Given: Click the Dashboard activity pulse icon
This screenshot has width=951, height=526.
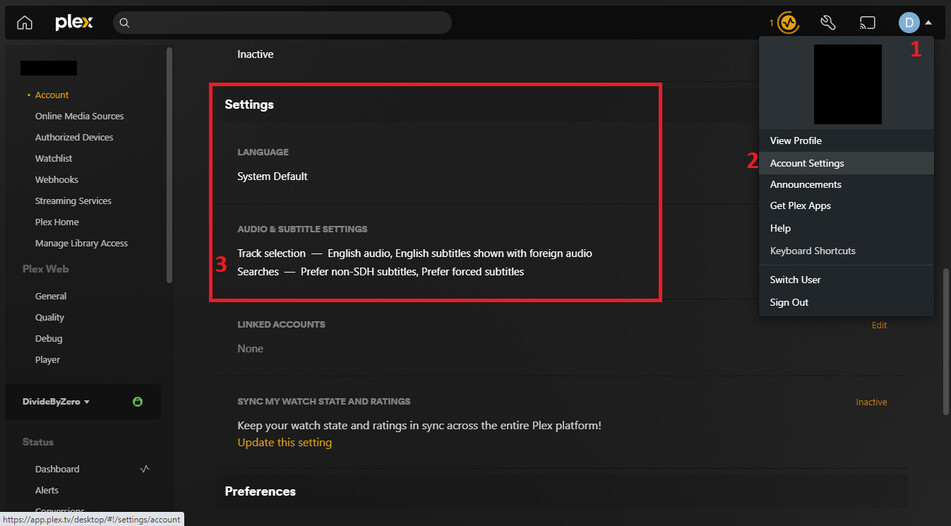Looking at the screenshot, I should click(145, 469).
